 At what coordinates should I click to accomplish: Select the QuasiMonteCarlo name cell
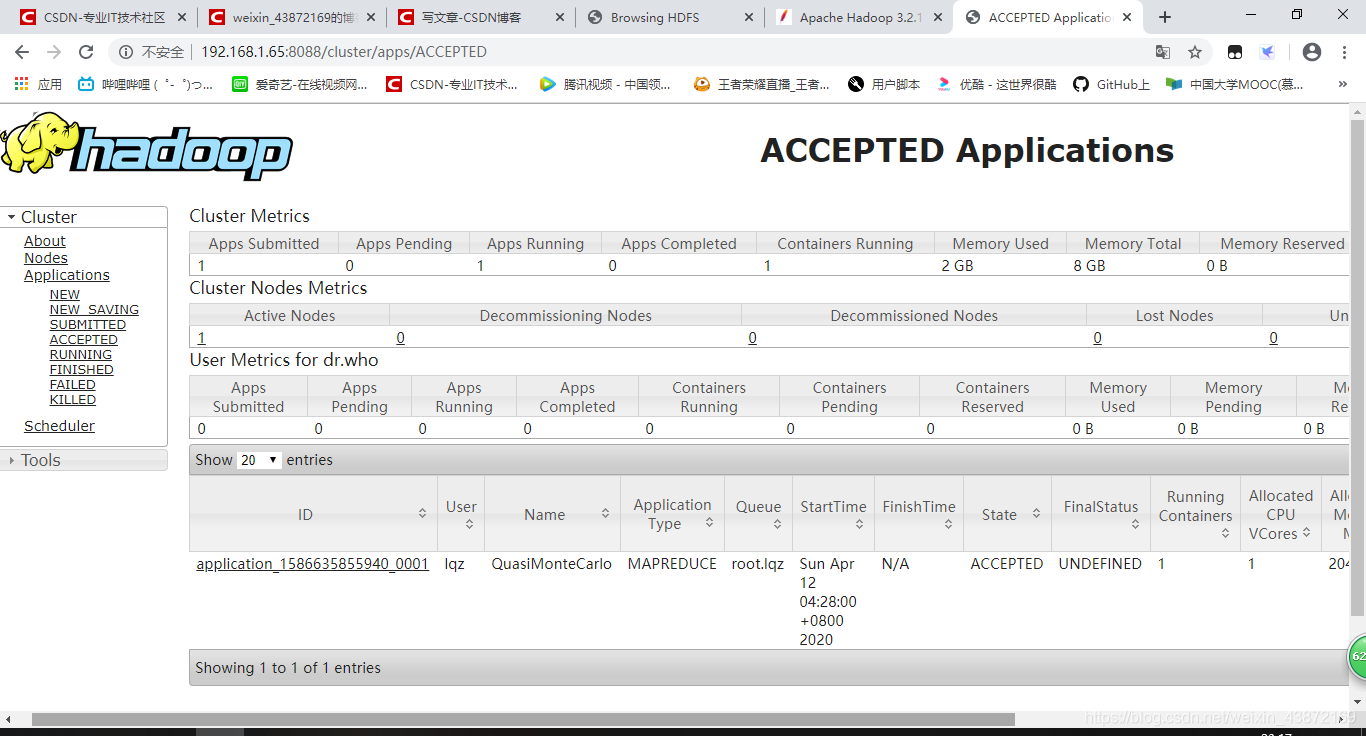pos(552,564)
